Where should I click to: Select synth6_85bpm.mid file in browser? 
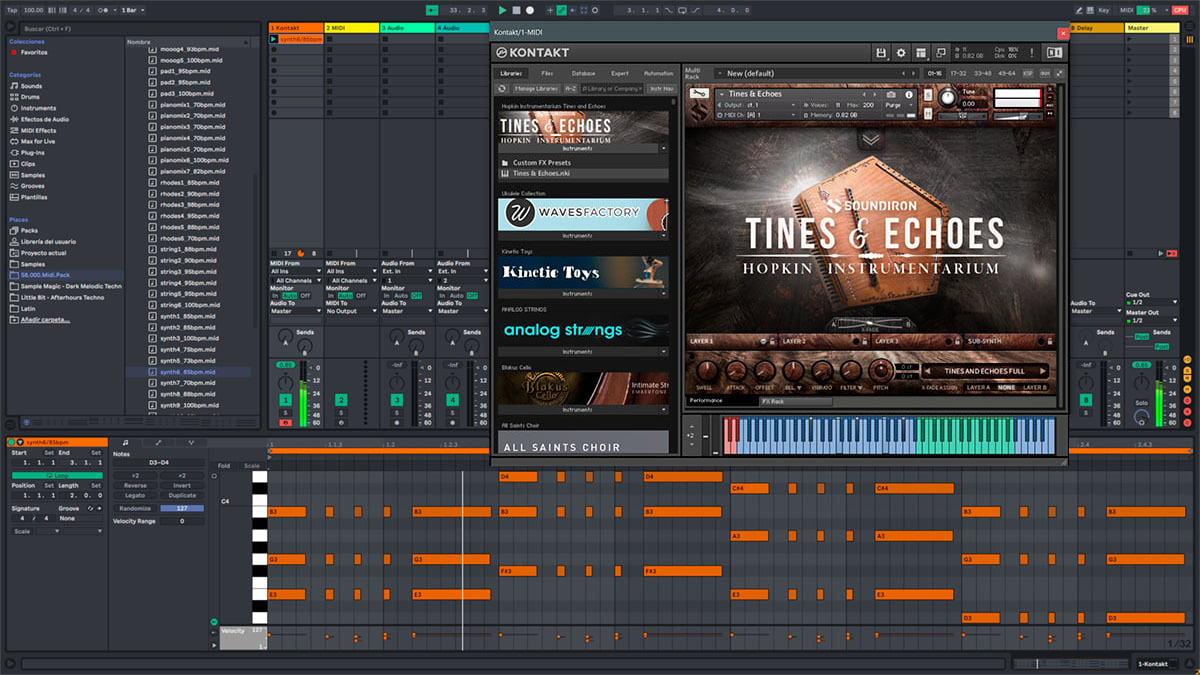click(x=189, y=372)
